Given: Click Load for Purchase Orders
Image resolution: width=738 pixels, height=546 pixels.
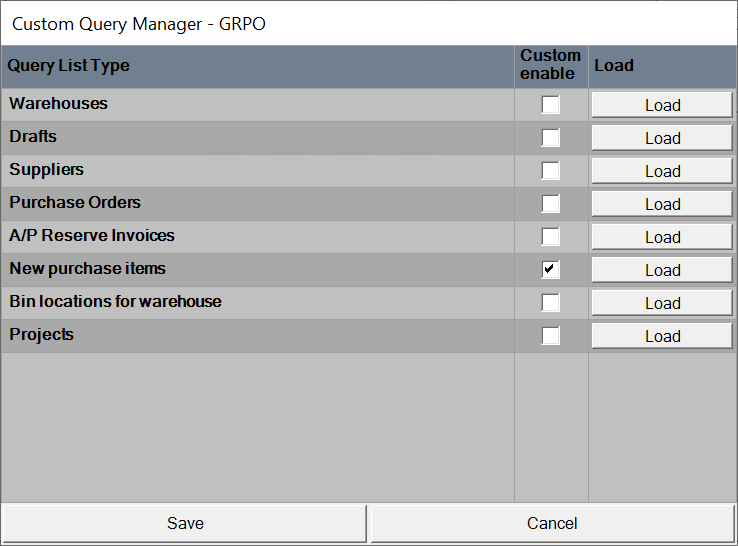Looking at the screenshot, I should pos(662,204).
